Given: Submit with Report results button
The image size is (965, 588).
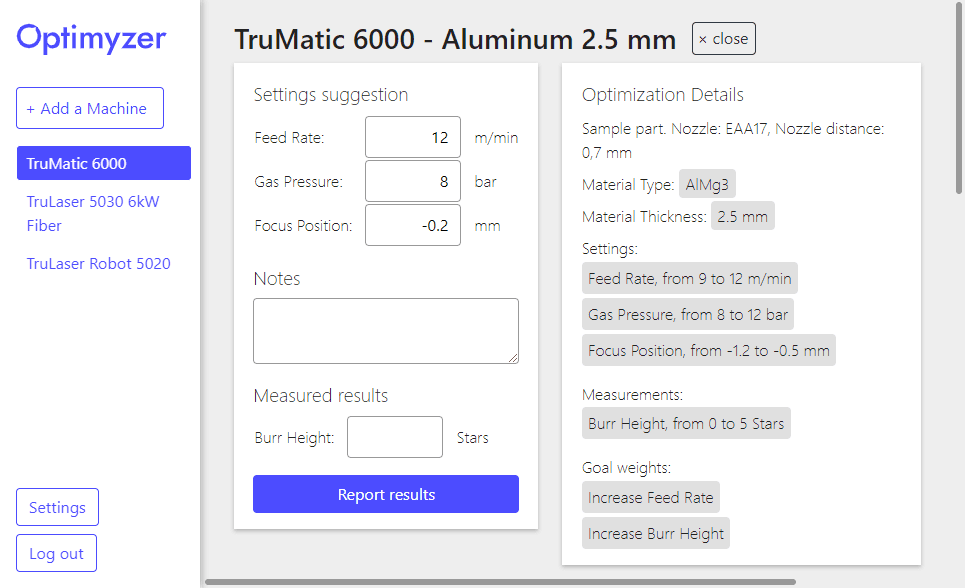Looking at the screenshot, I should tap(386, 494).
